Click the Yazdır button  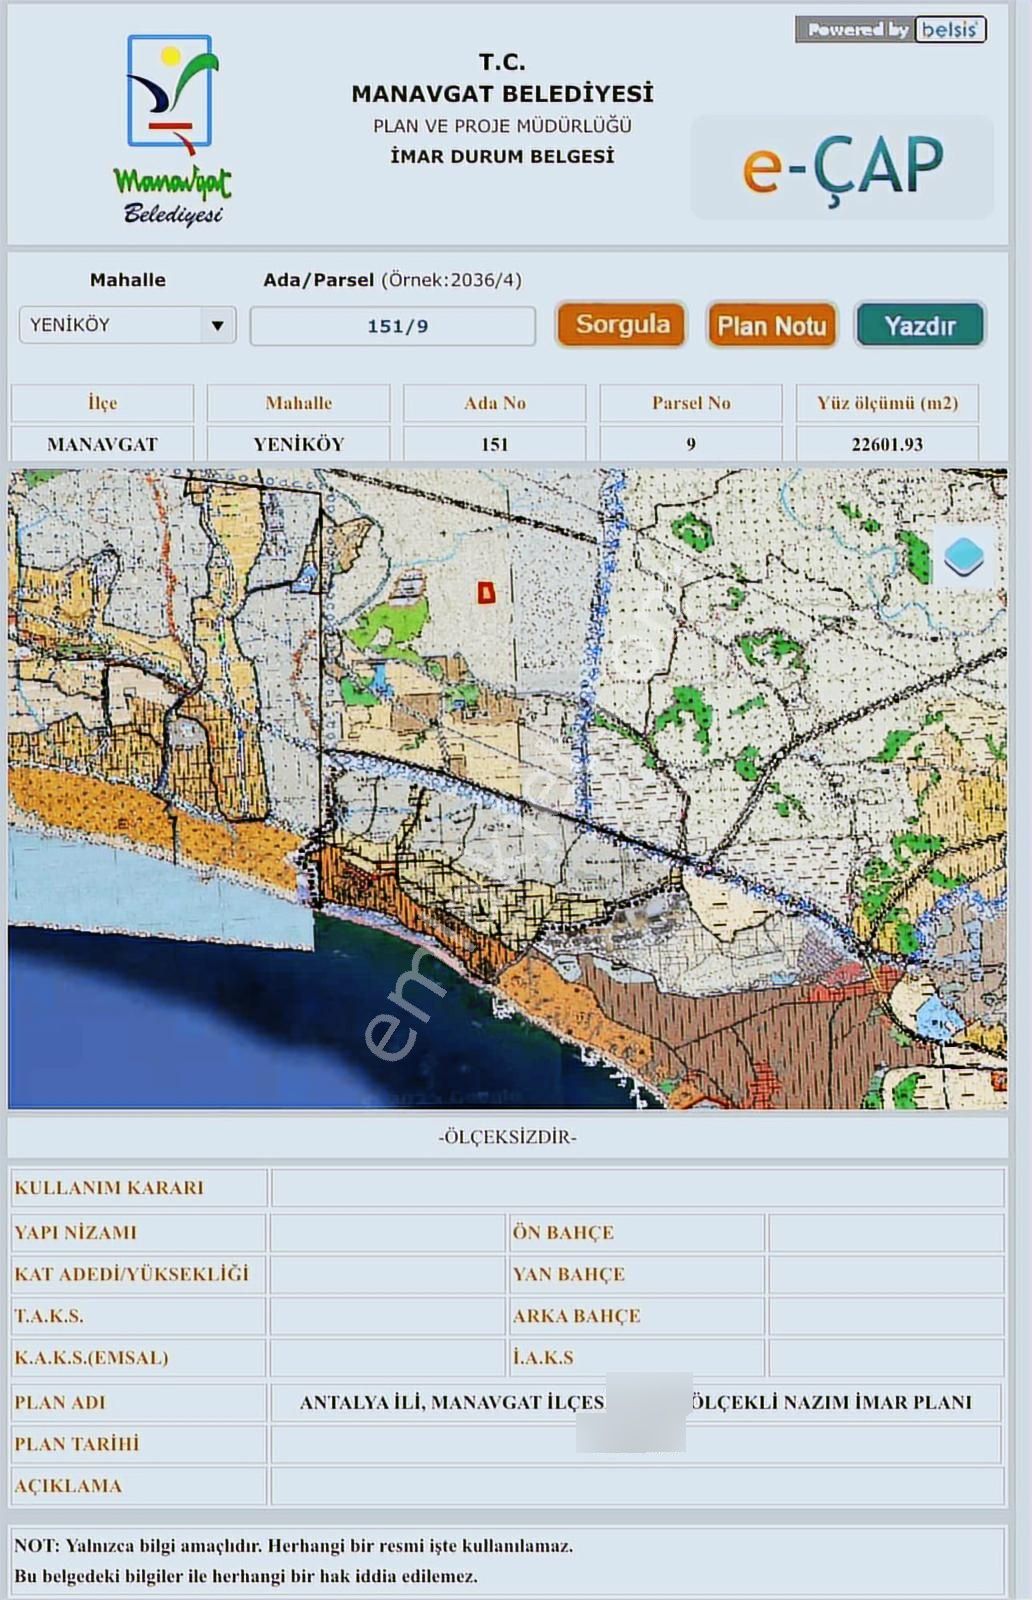920,325
